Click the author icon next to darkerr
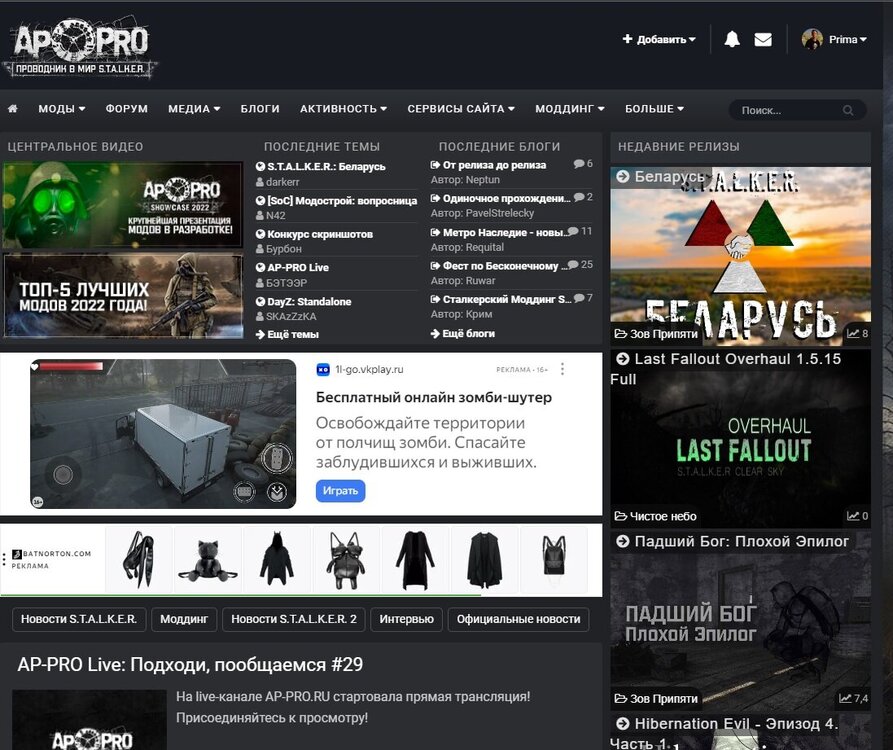This screenshot has width=893, height=750. [x=260, y=182]
